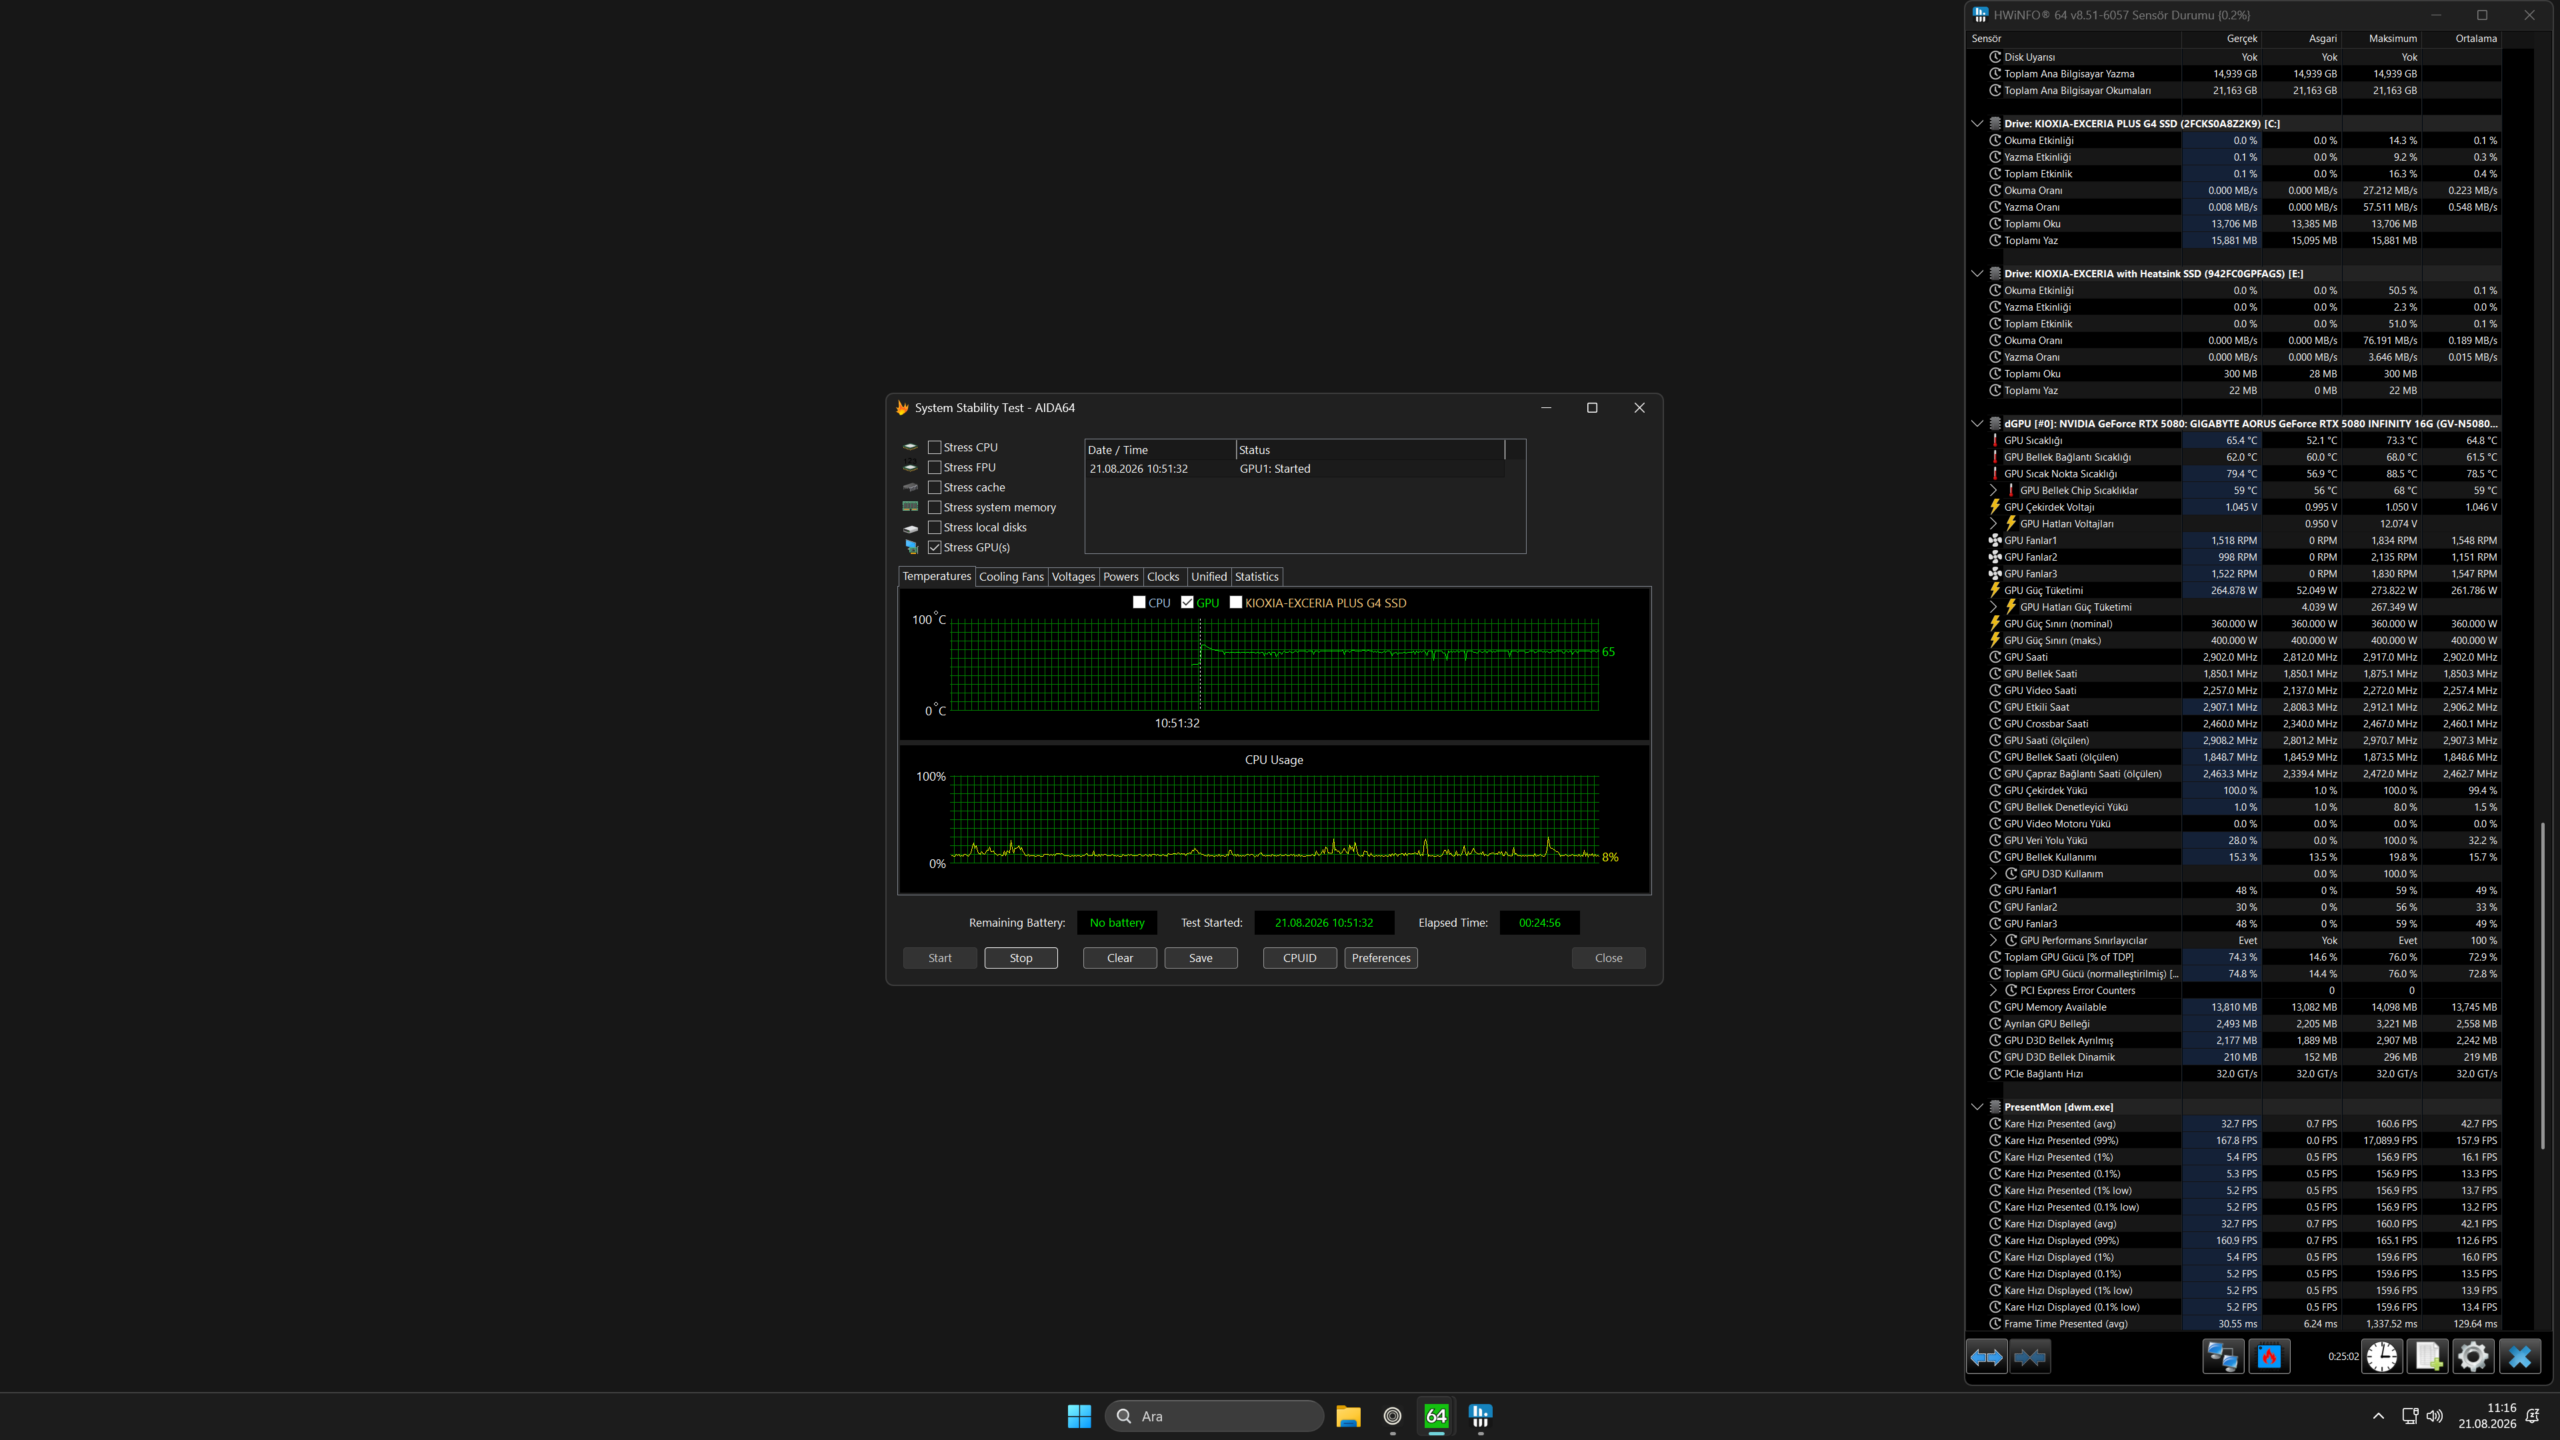
Task: Toggle GPU graph legend checkbox
Action: (1187, 602)
